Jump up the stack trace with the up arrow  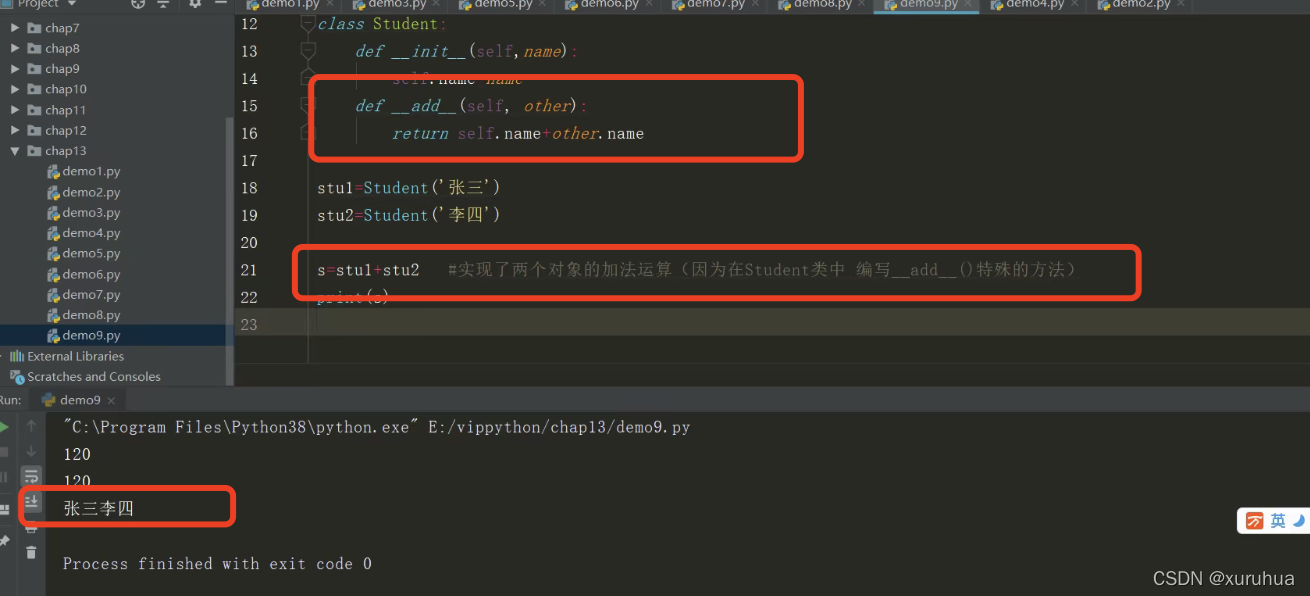[x=31, y=427]
